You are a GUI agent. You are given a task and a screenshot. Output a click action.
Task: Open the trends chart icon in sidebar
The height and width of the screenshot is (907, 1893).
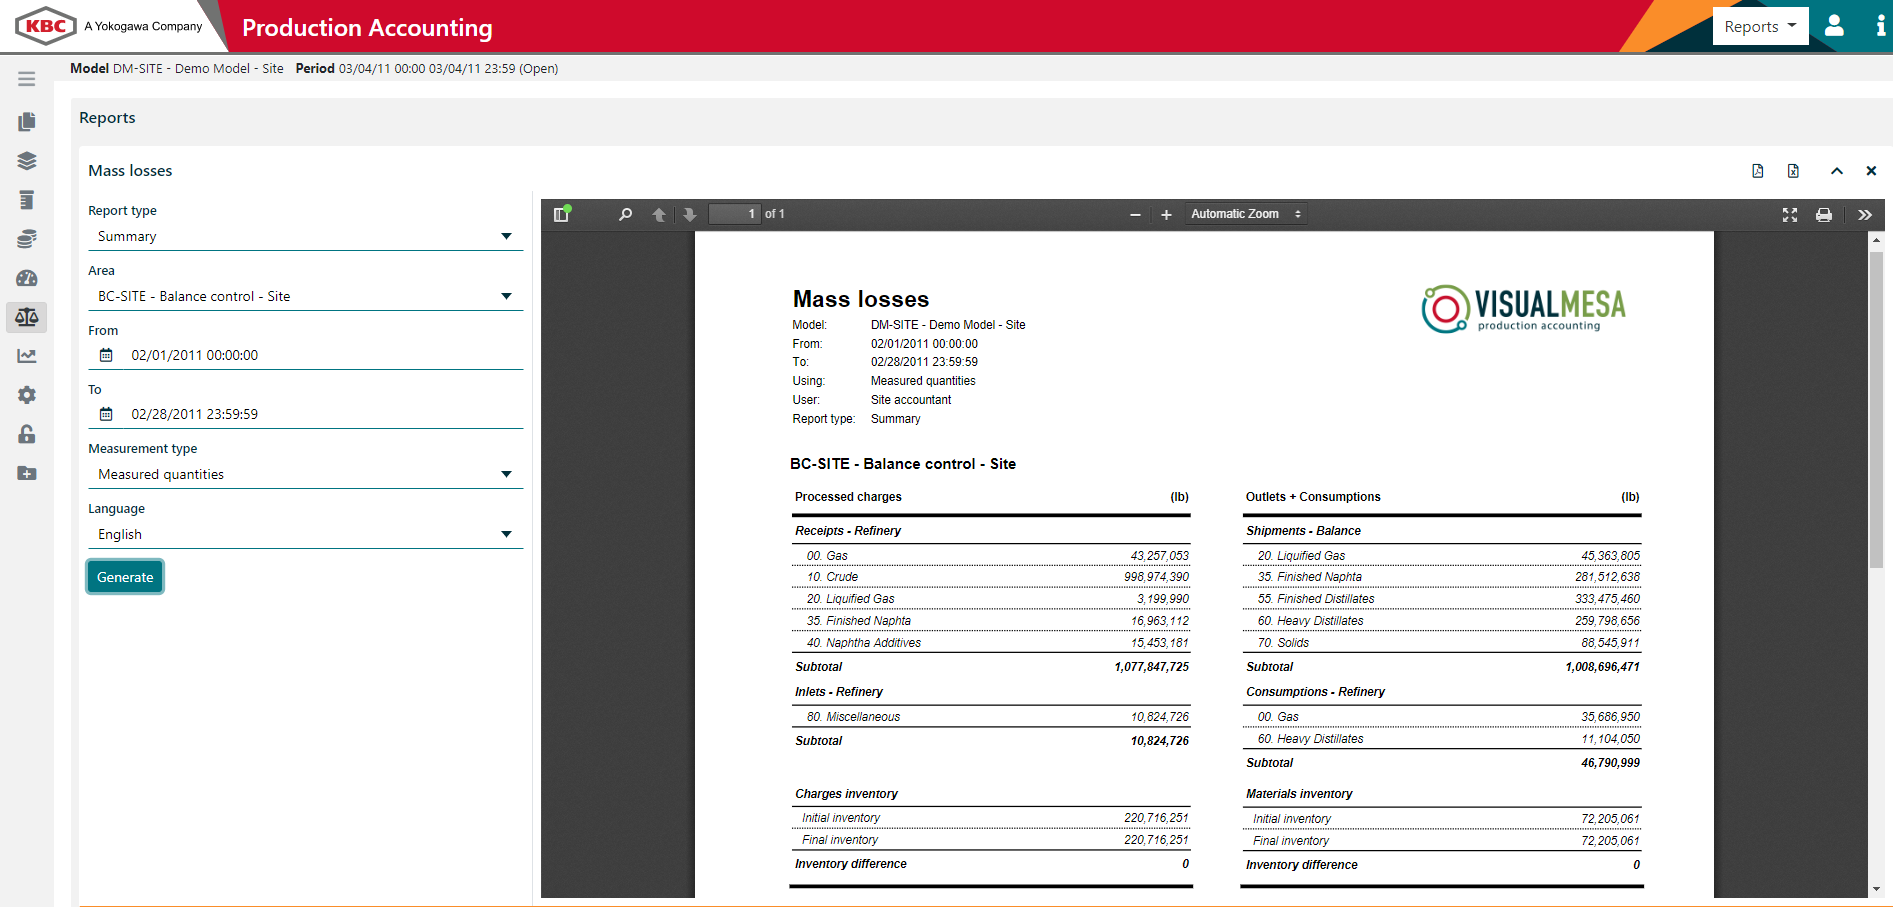pyautogui.click(x=26, y=356)
